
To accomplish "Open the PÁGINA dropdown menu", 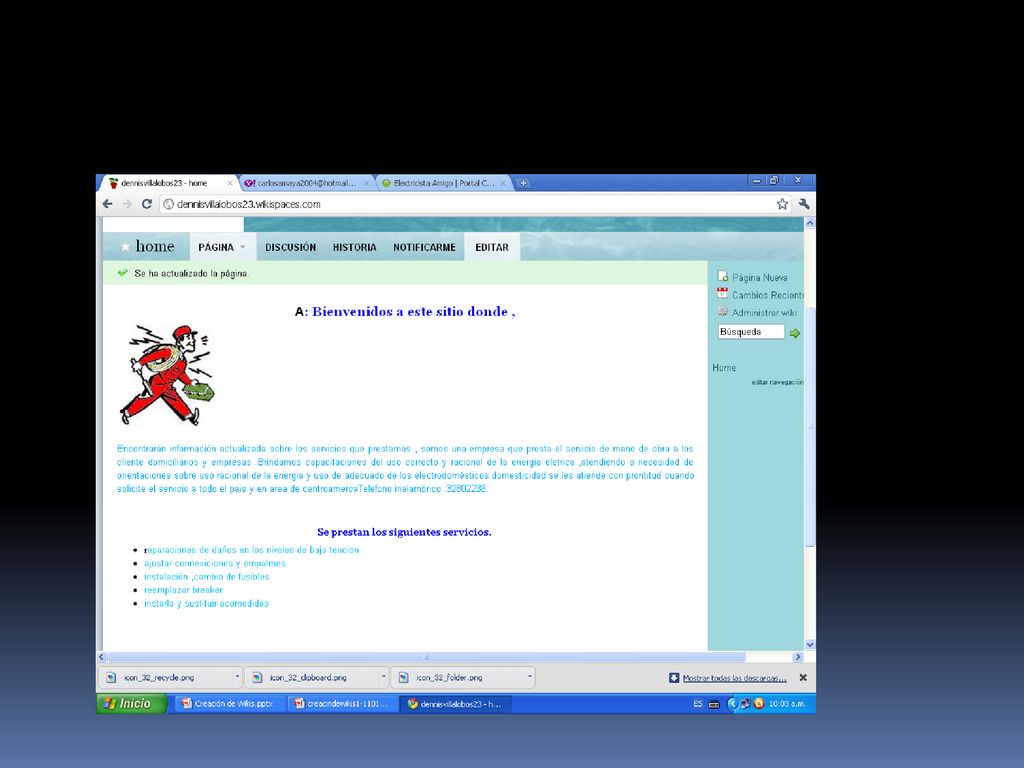I will click(222, 247).
